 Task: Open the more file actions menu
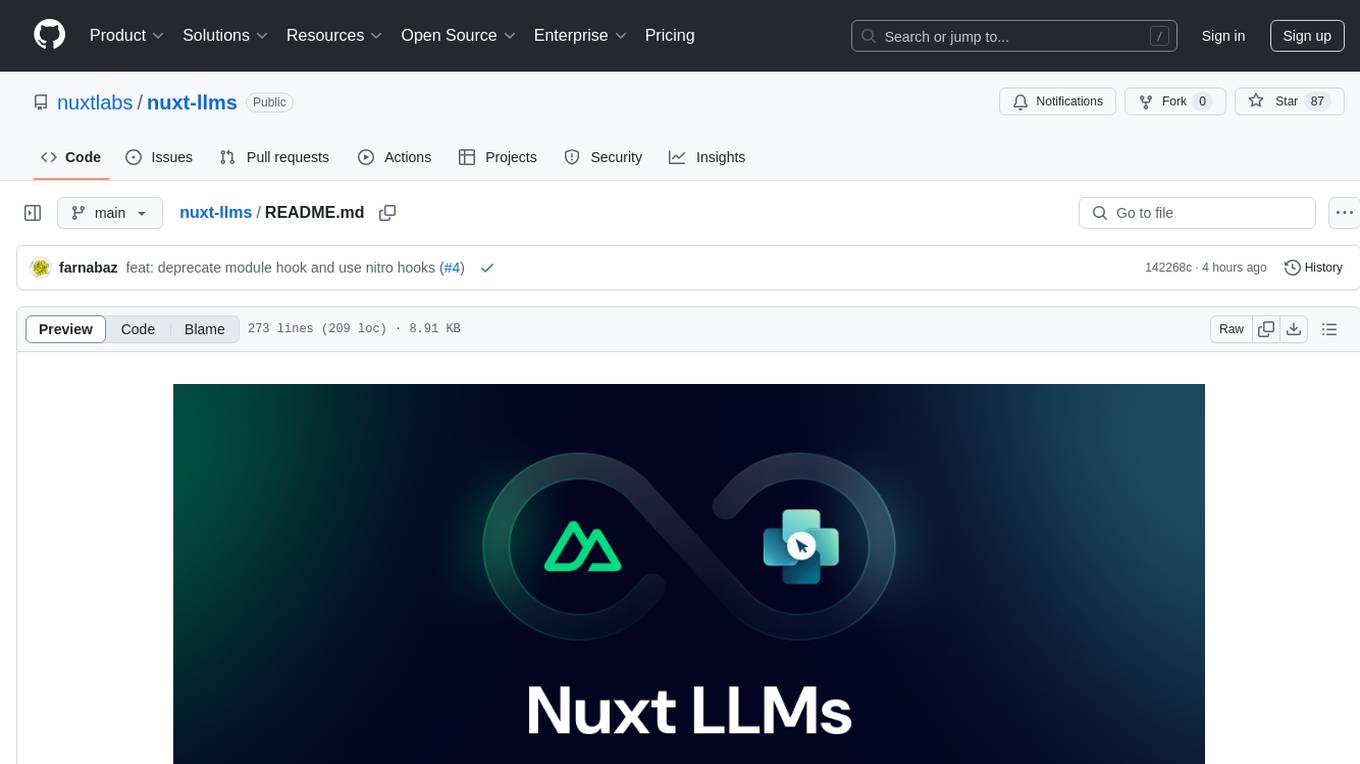coord(1344,213)
